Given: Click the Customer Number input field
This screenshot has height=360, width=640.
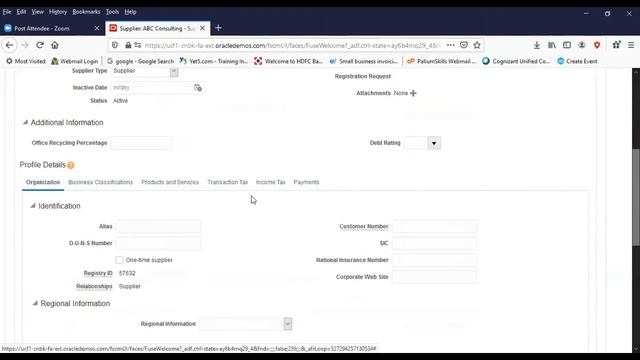Looking at the screenshot, I should pos(434,227).
